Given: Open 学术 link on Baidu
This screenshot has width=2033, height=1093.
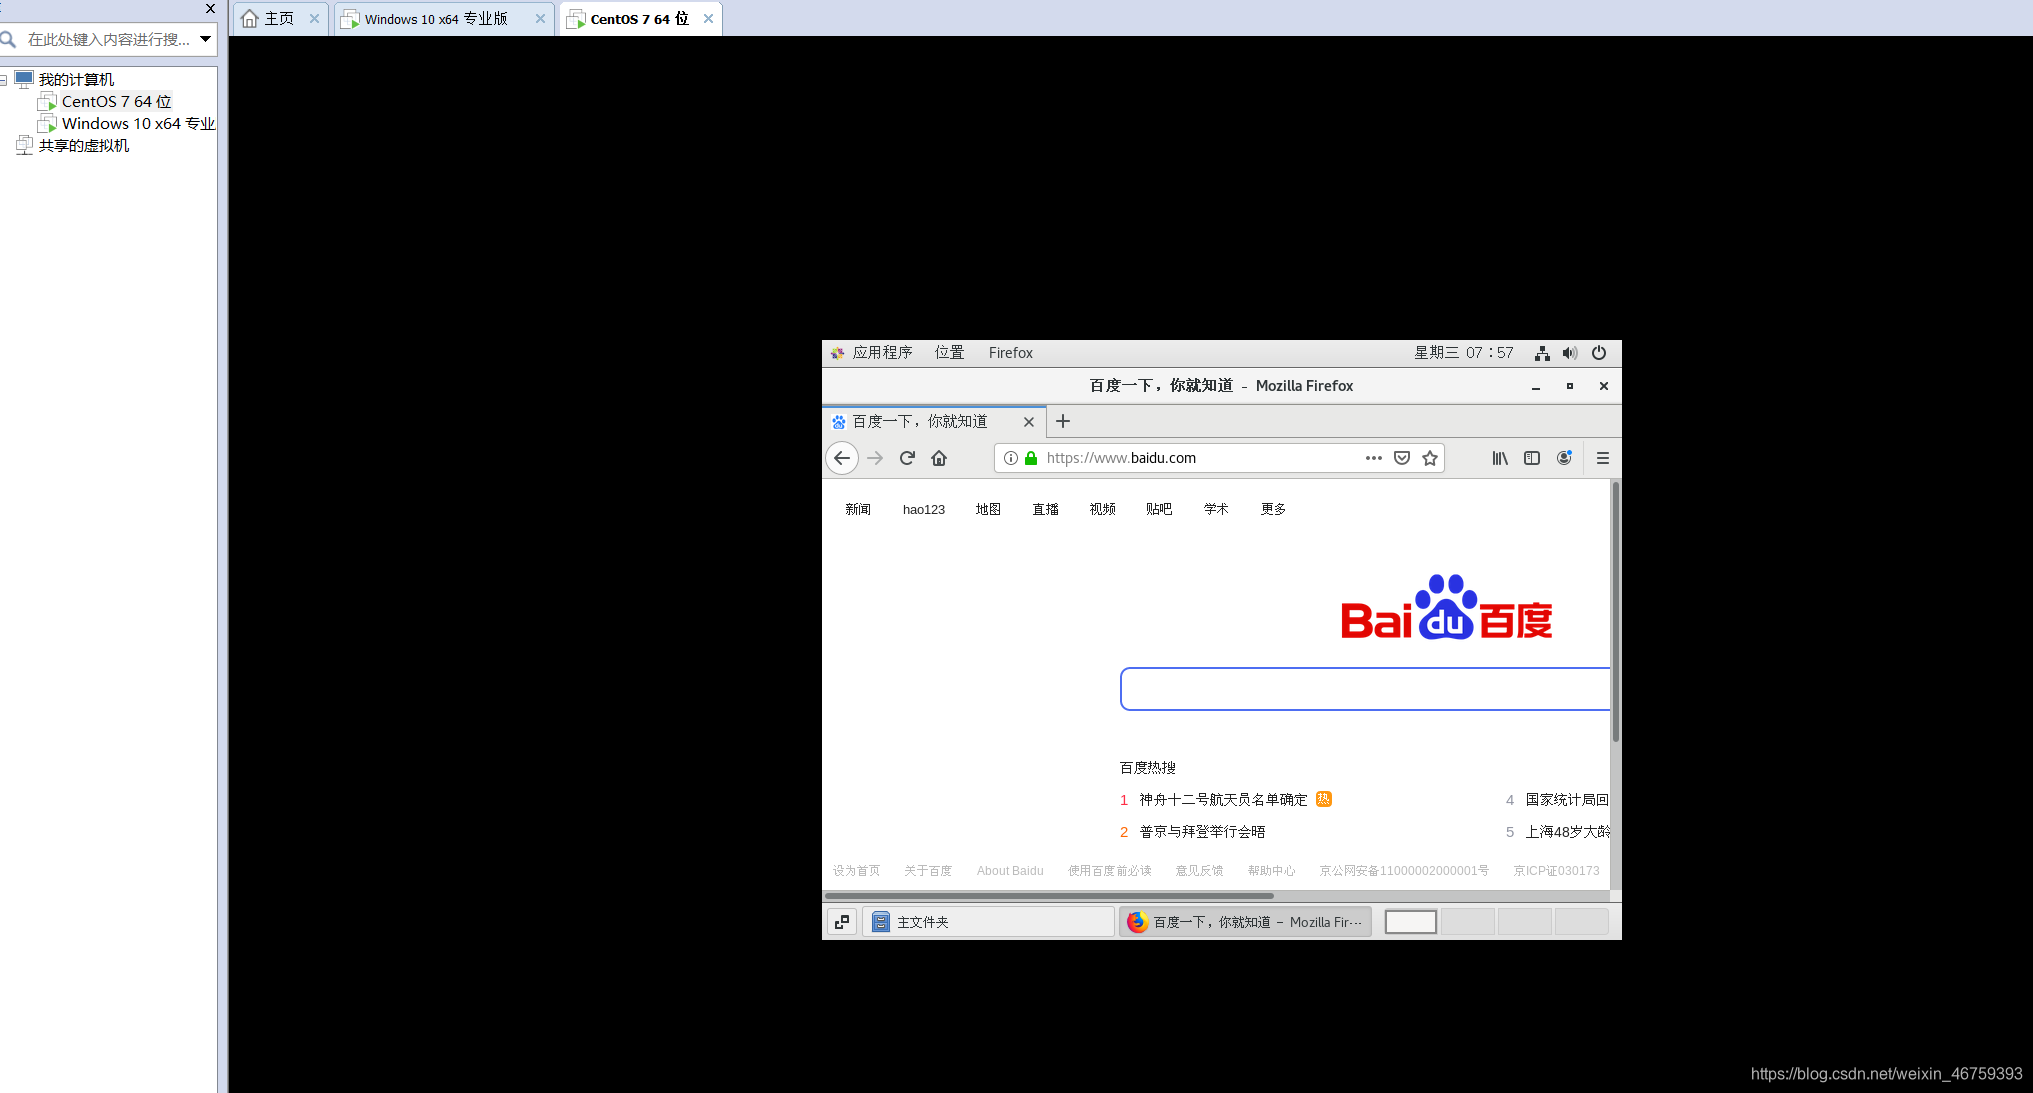Looking at the screenshot, I should click(1216, 509).
